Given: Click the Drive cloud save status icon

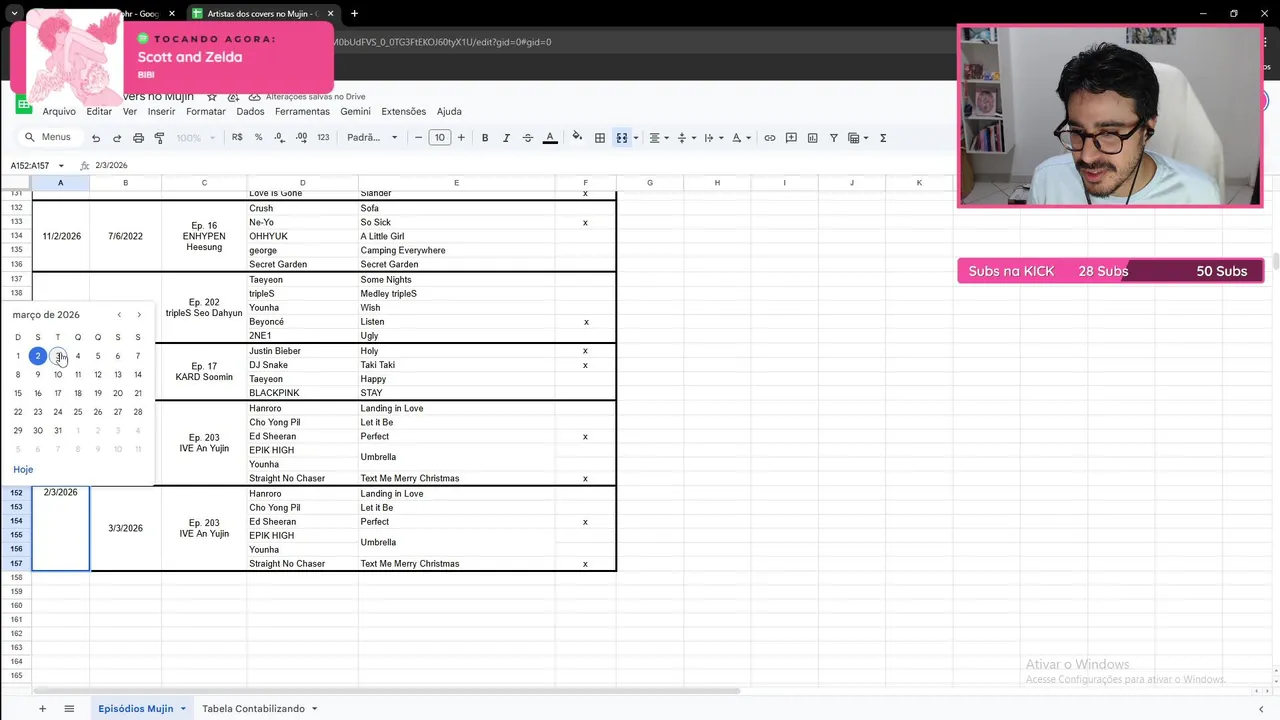Looking at the screenshot, I should click(254, 96).
